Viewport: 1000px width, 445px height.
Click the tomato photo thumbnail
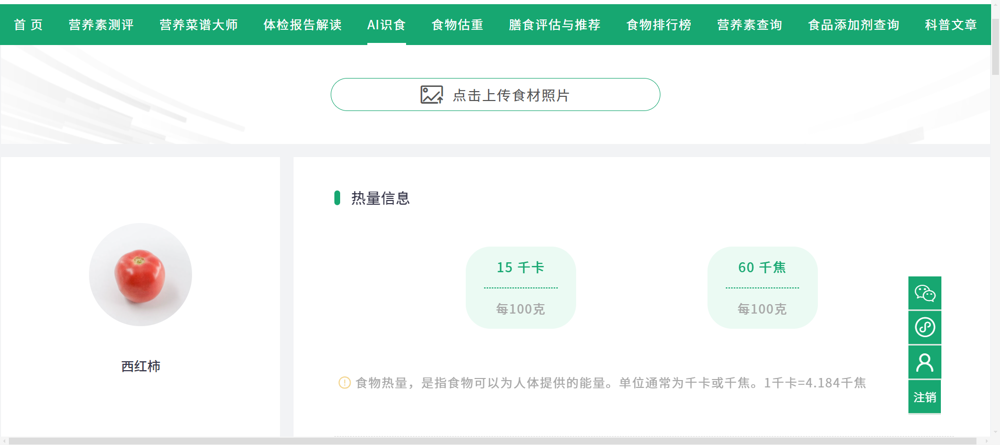pyautogui.click(x=140, y=275)
